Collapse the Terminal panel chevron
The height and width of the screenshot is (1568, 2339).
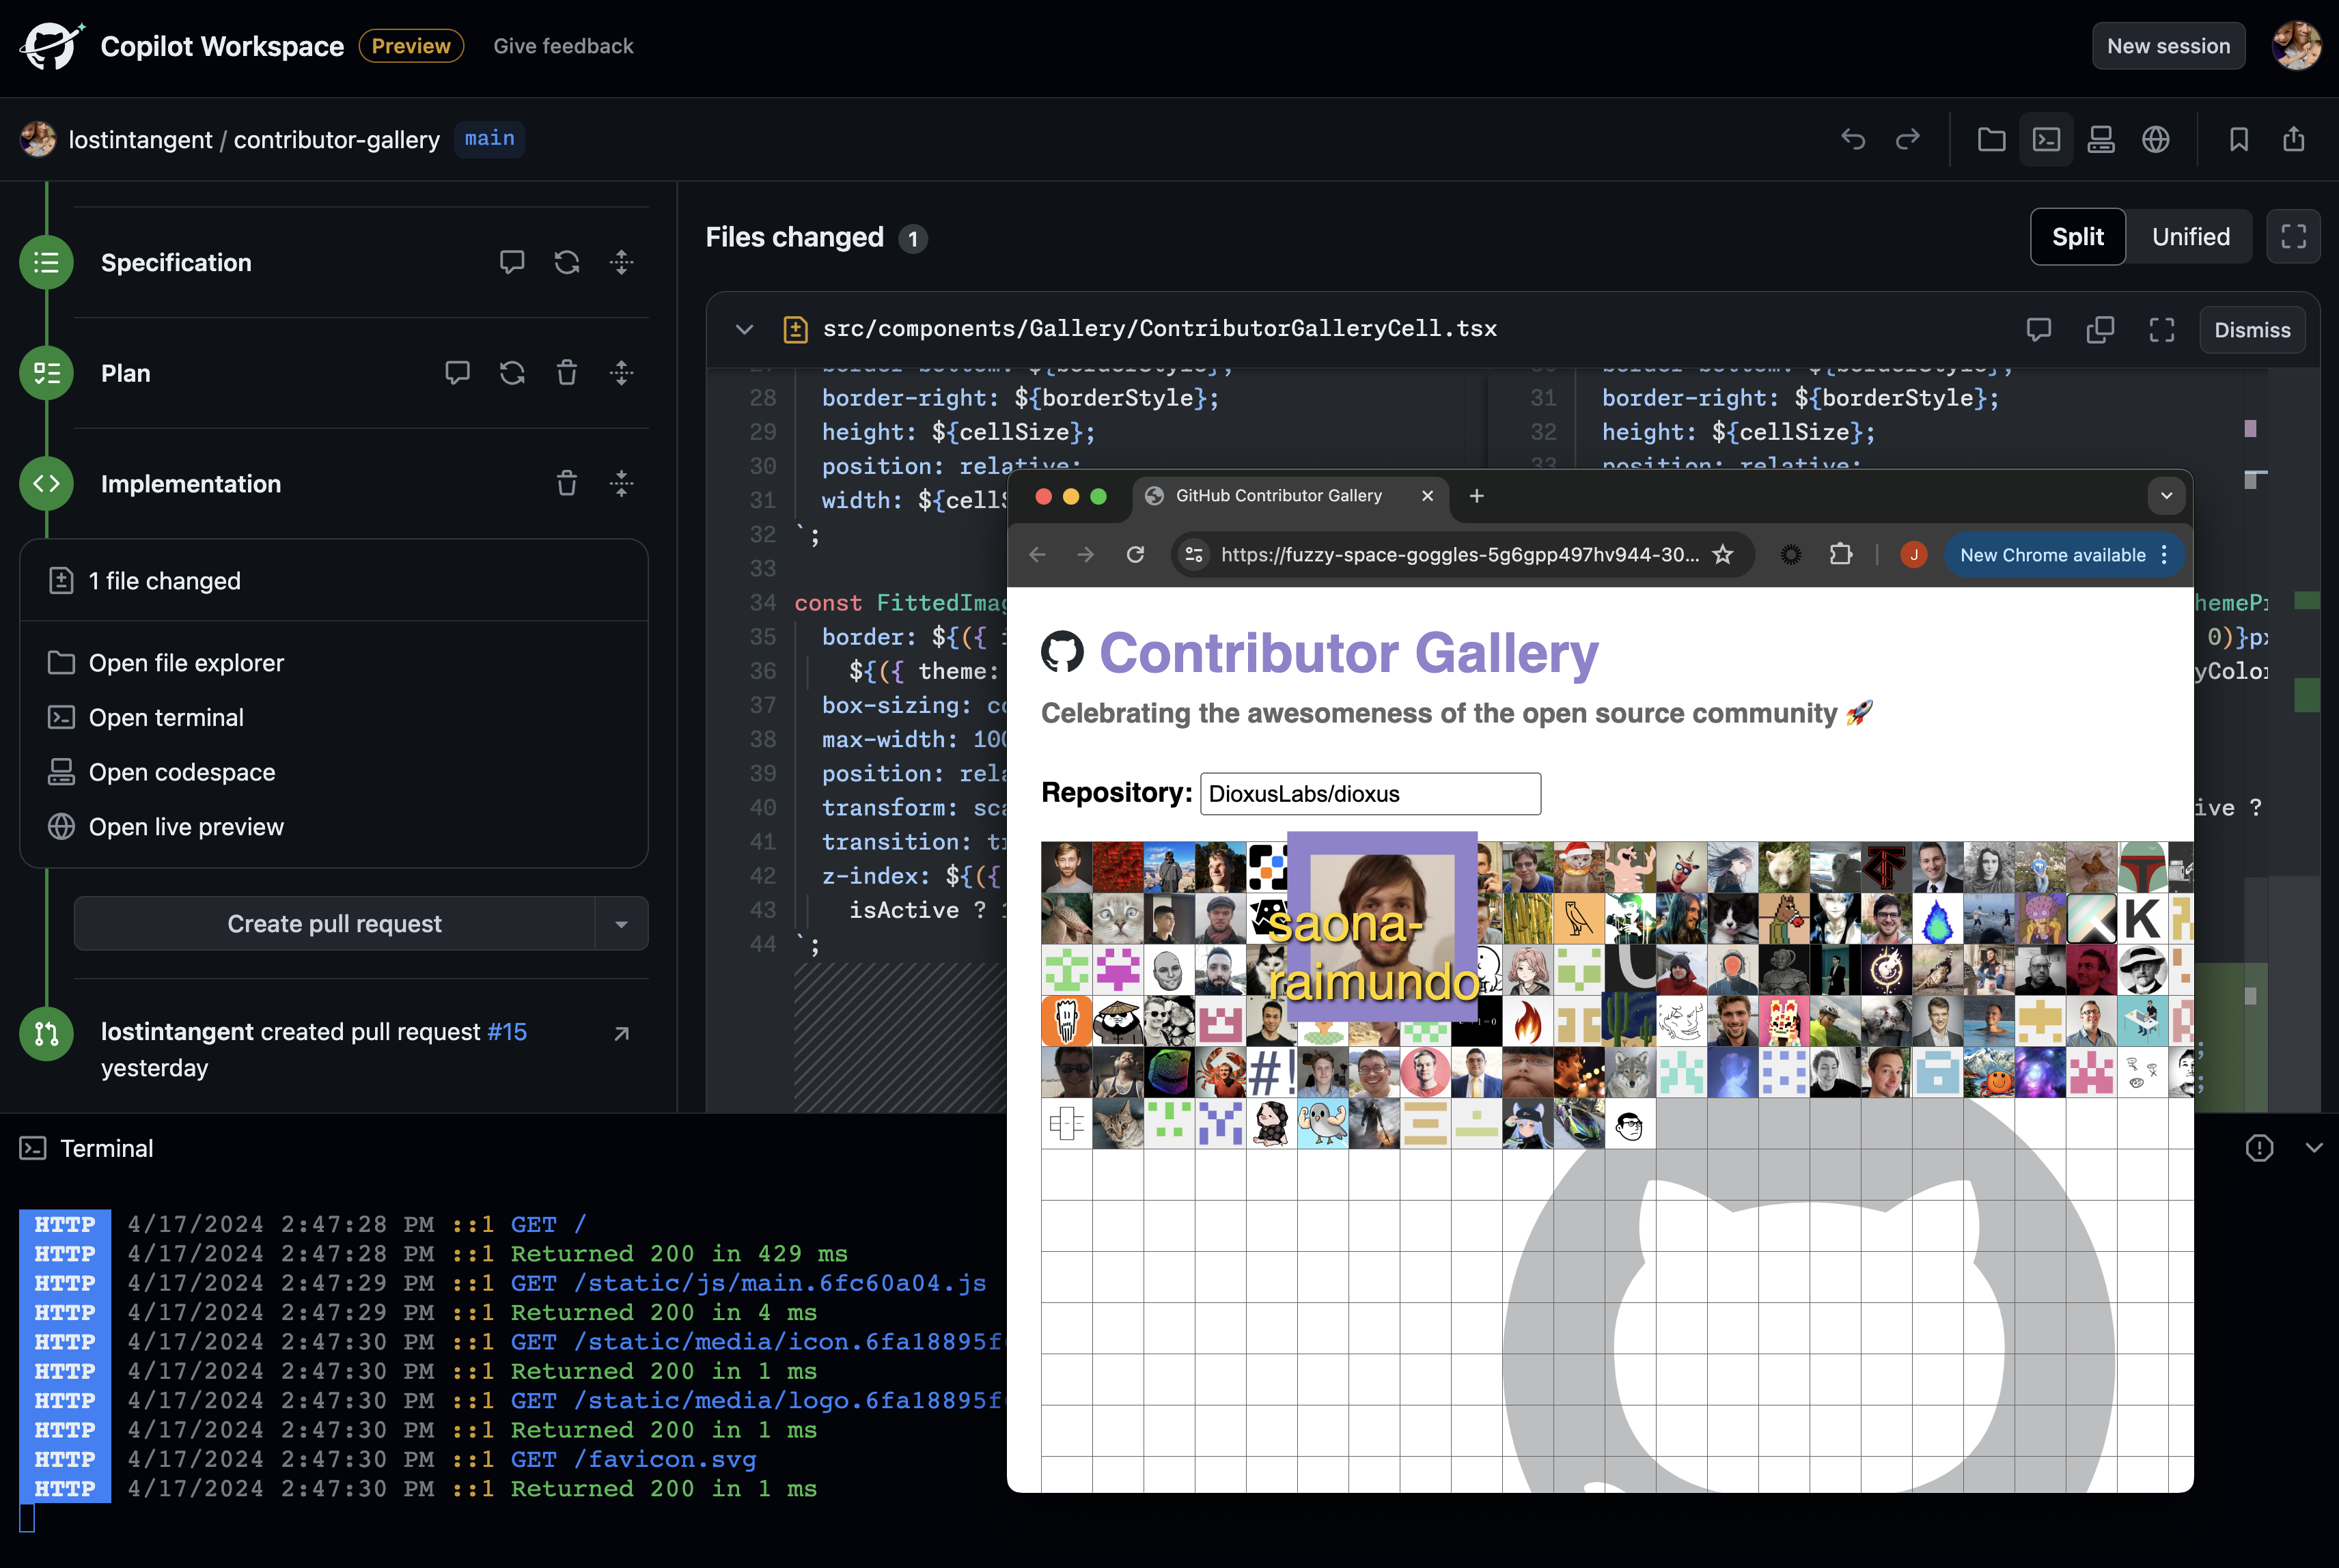[x=2314, y=1148]
